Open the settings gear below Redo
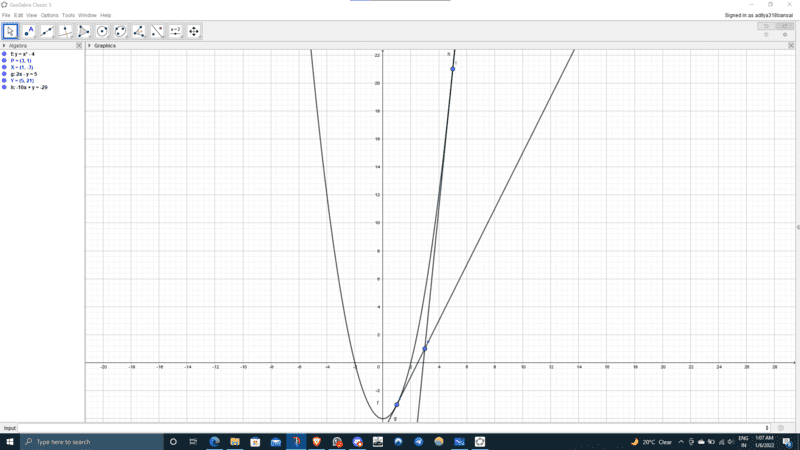Image resolution: width=800 pixels, height=450 pixels. point(785,35)
